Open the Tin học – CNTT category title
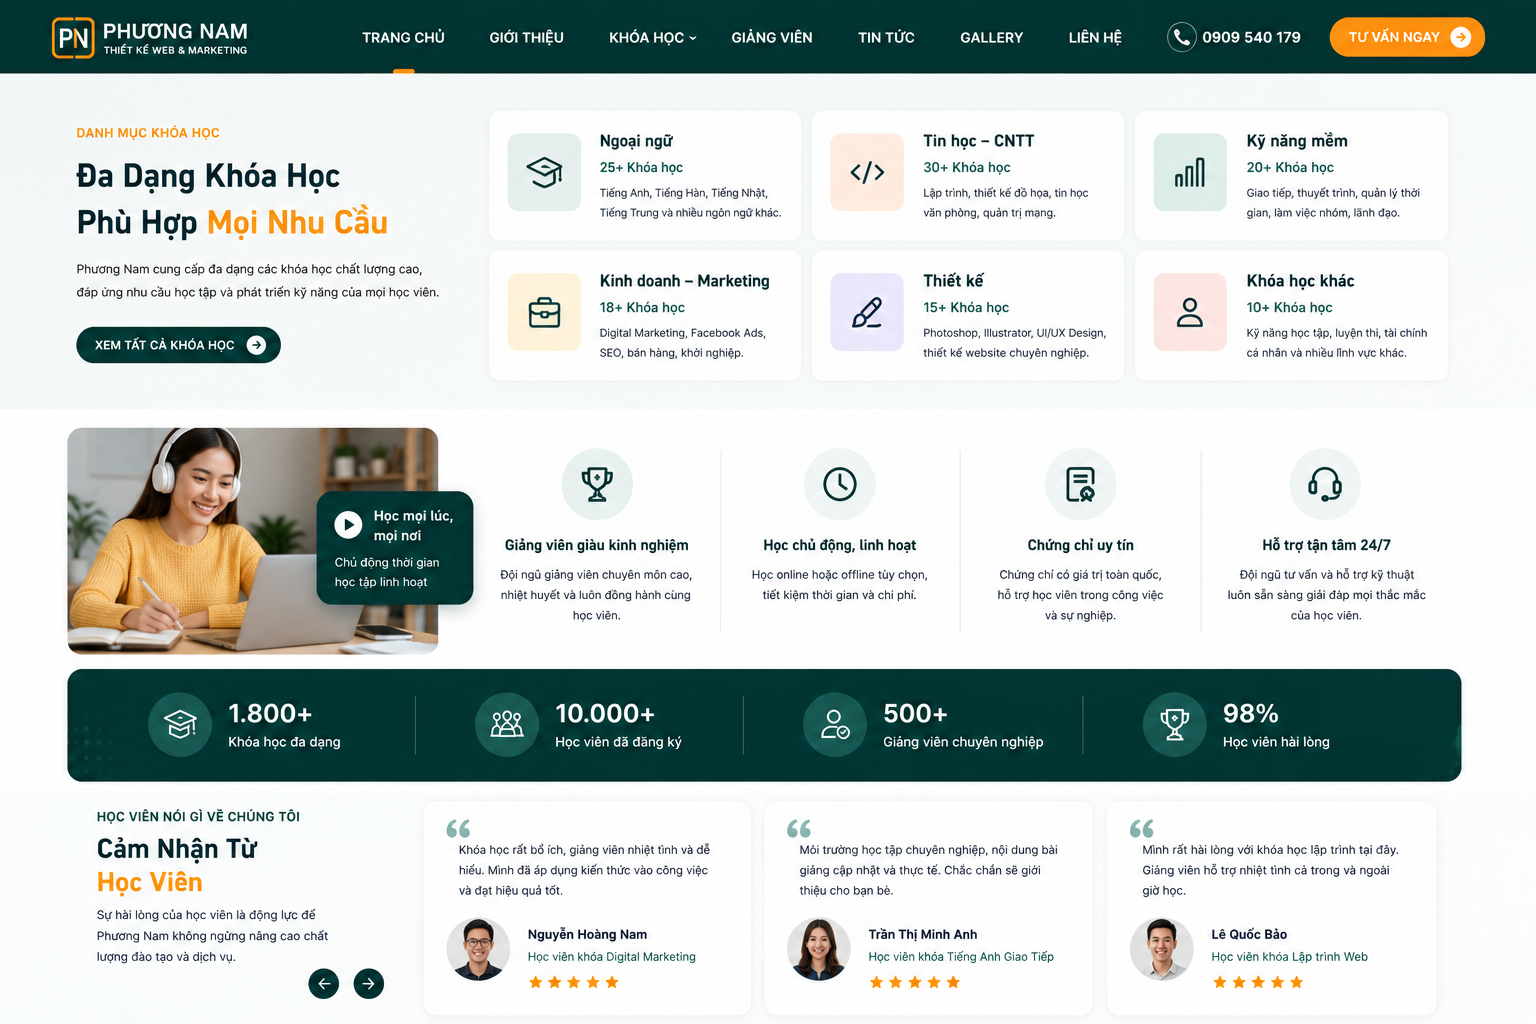The height and width of the screenshot is (1024, 1536). pos(979,141)
